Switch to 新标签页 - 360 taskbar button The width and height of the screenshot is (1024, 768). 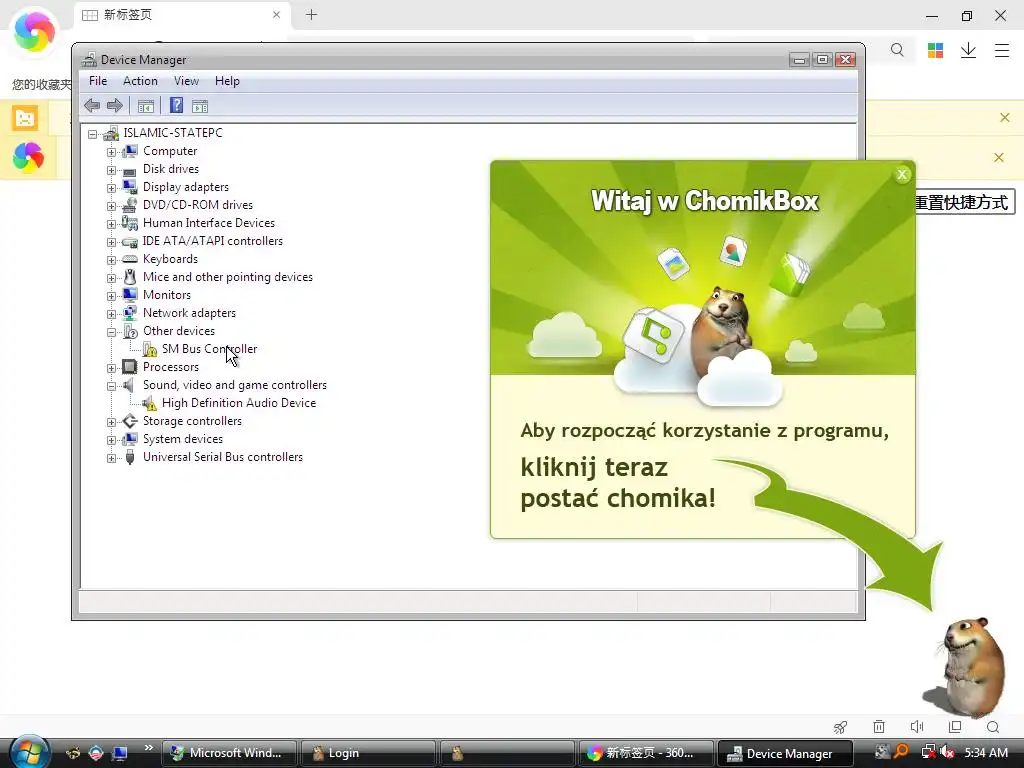646,754
